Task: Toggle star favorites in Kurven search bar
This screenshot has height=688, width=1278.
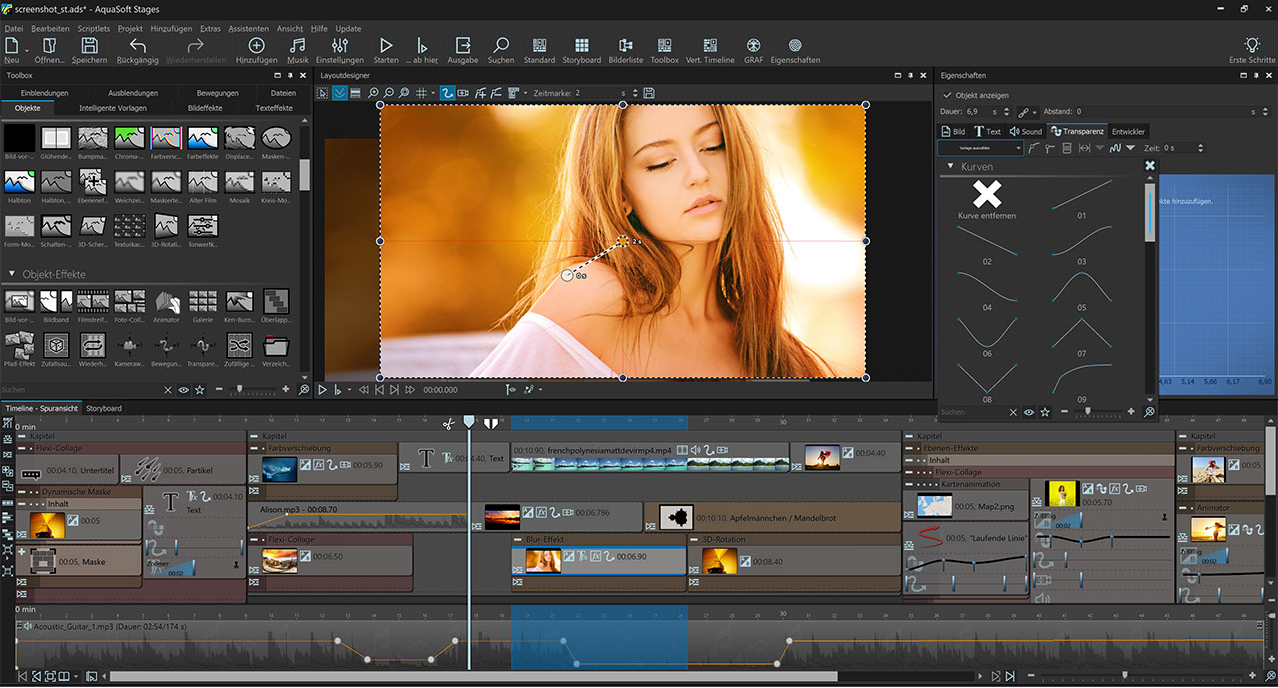Action: [1045, 412]
